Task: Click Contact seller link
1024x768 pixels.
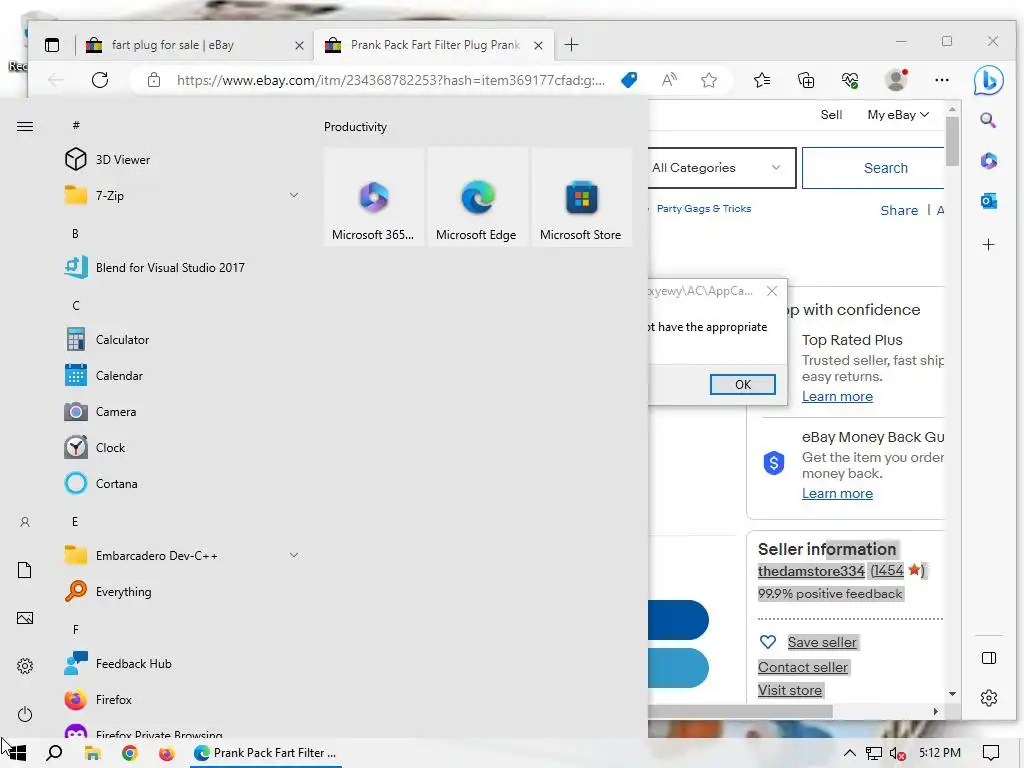Action: 803,667
